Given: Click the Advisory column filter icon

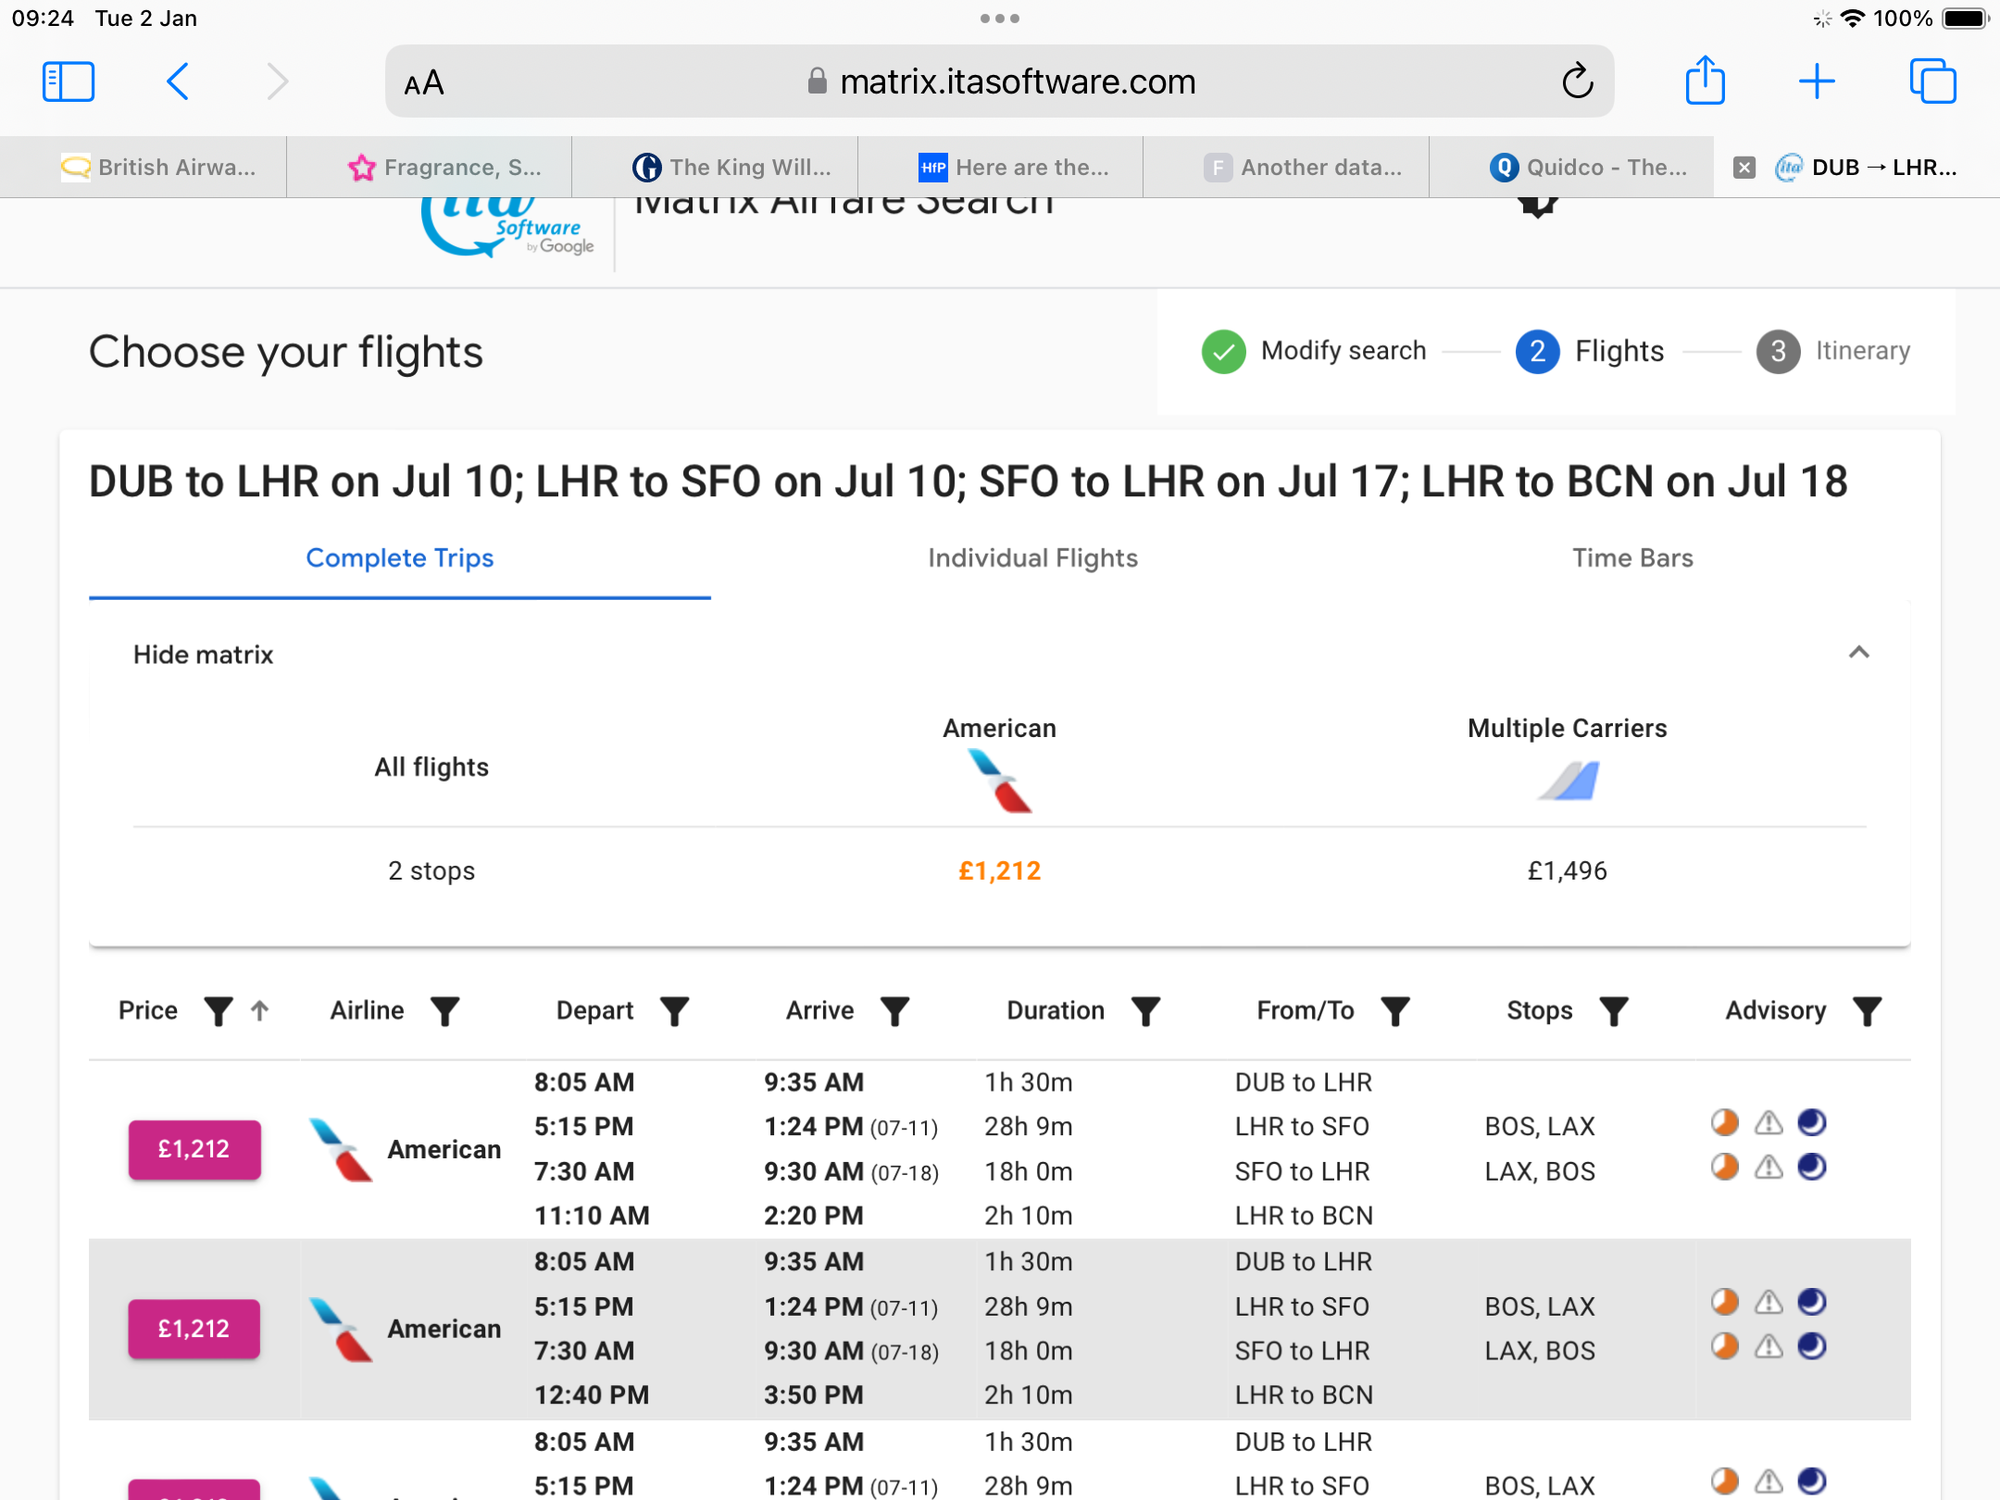Looking at the screenshot, I should point(1867,1011).
